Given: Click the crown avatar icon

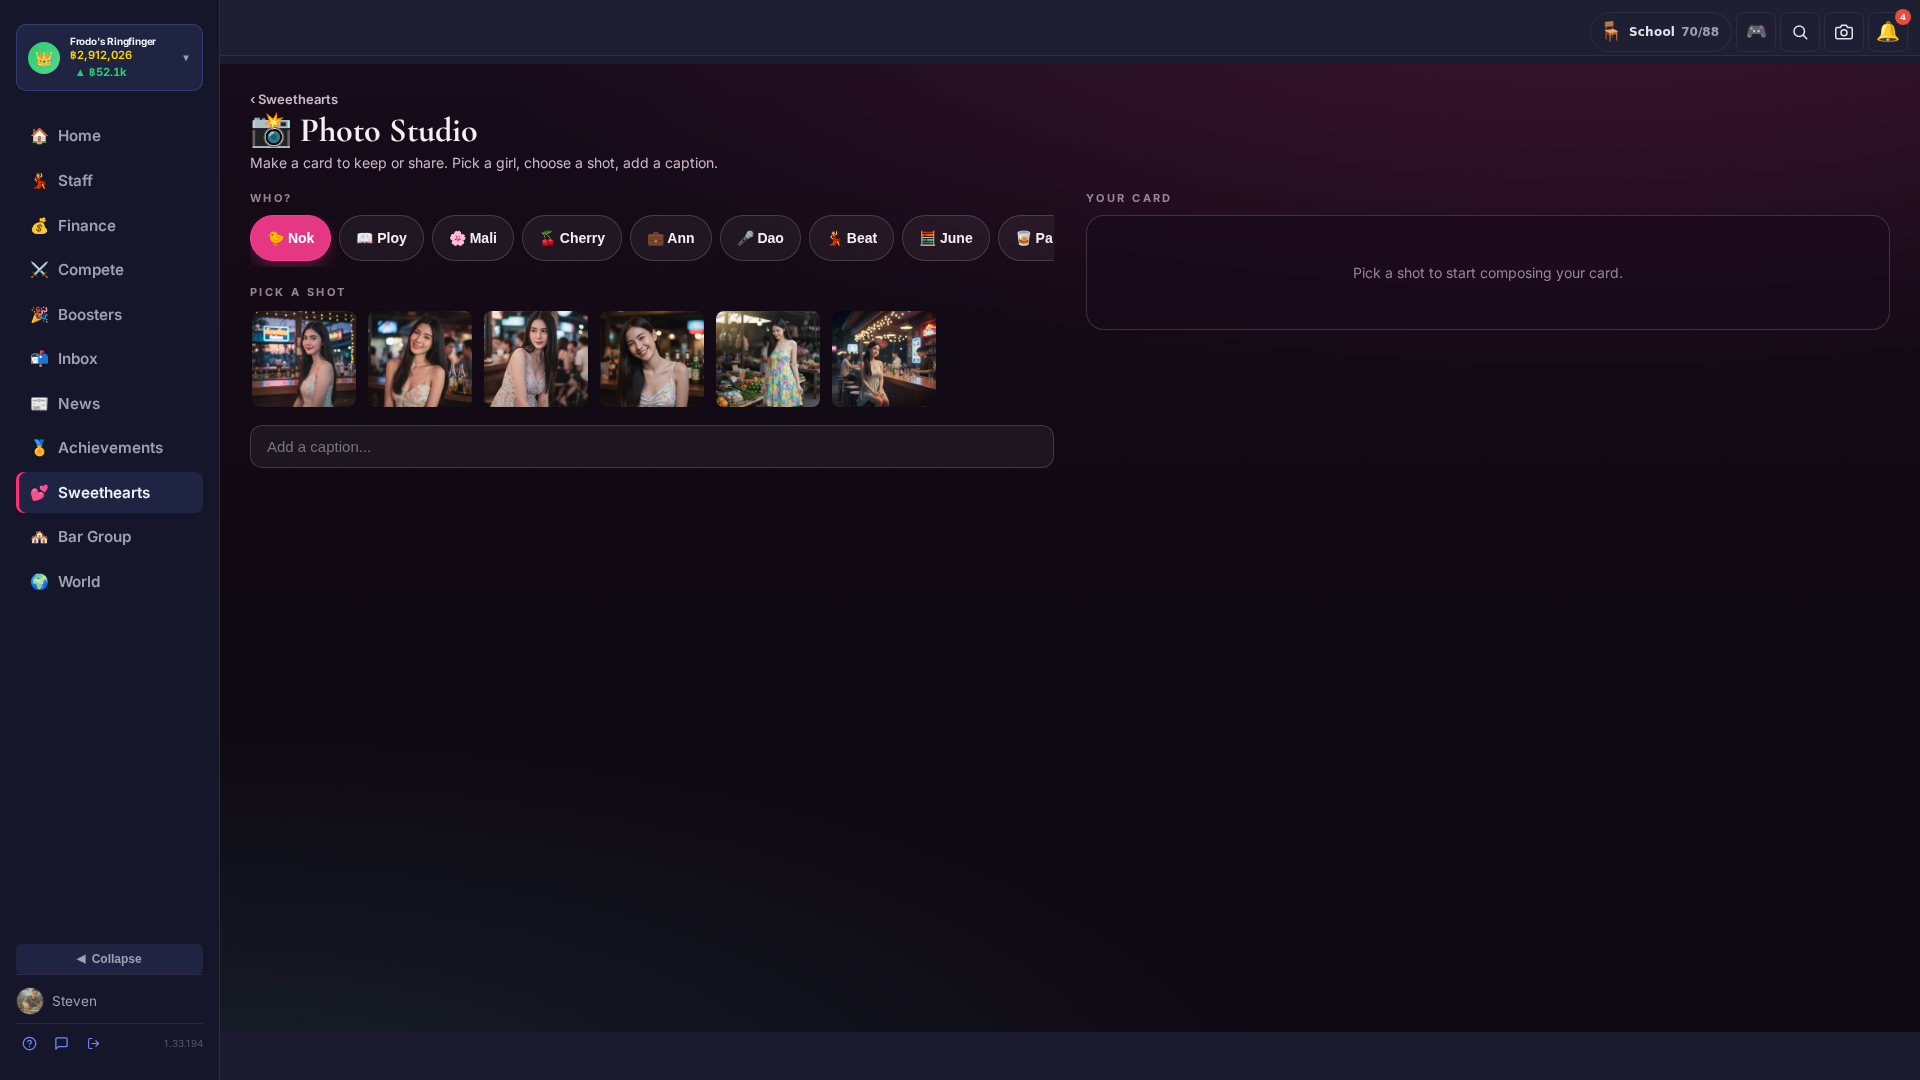Looking at the screenshot, I should click(x=44, y=58).
